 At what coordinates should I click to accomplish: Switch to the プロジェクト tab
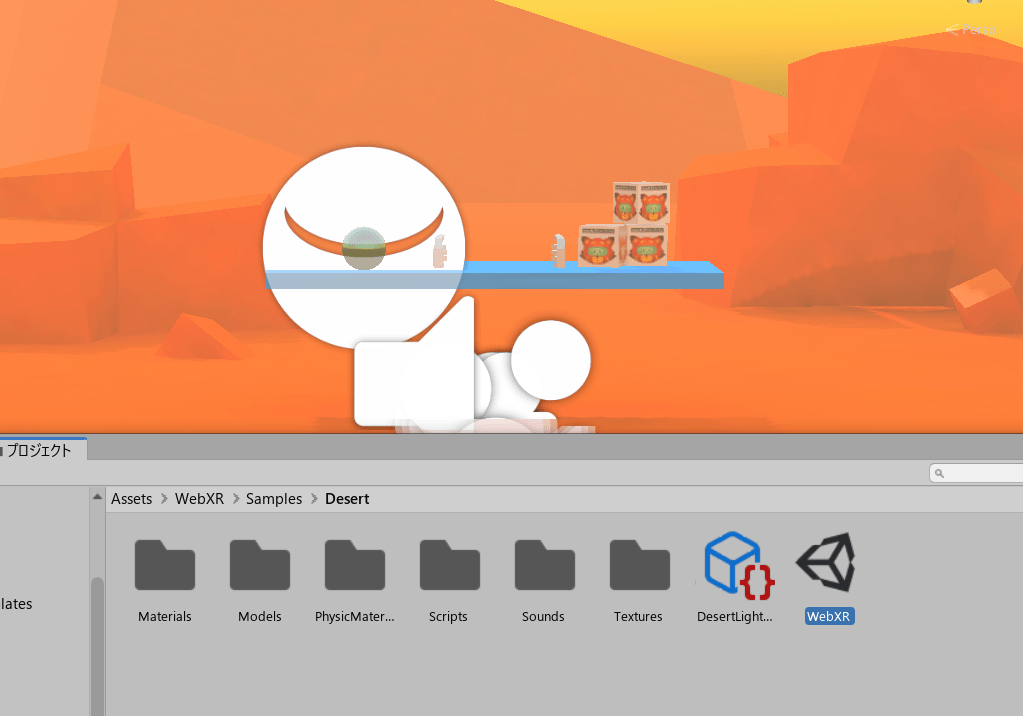click(40, 450)
